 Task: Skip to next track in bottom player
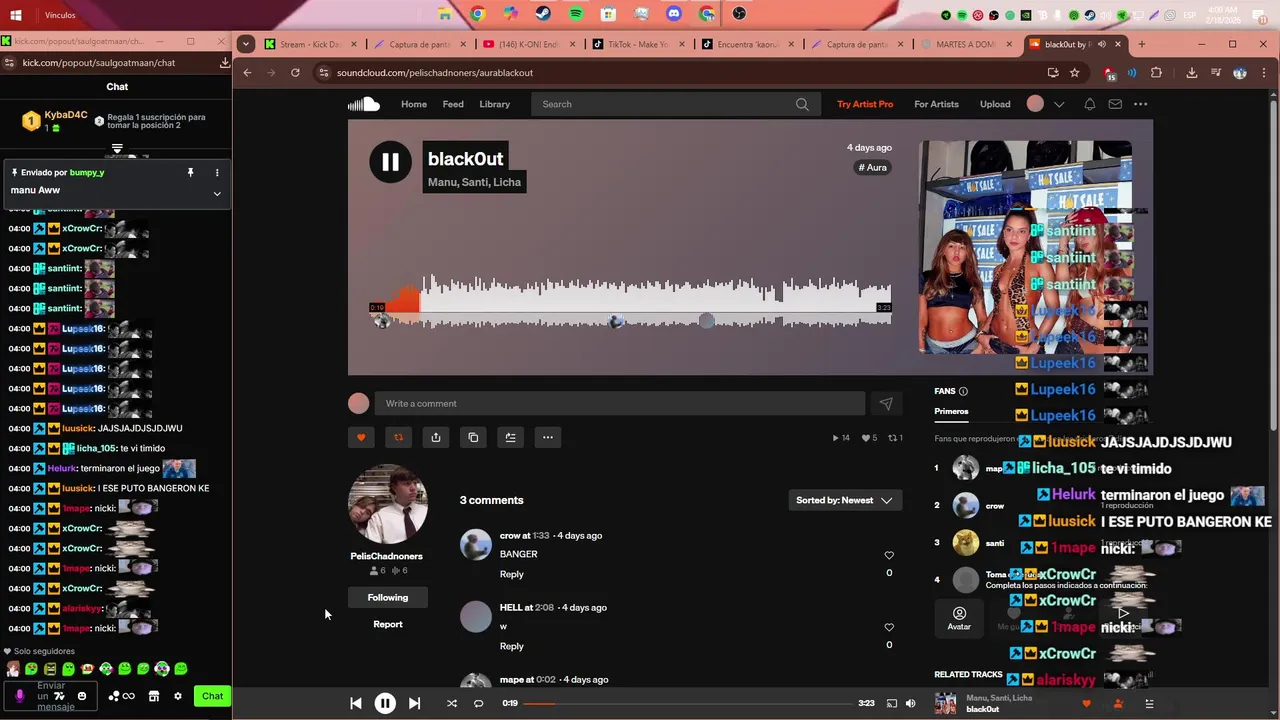[414, 703]
